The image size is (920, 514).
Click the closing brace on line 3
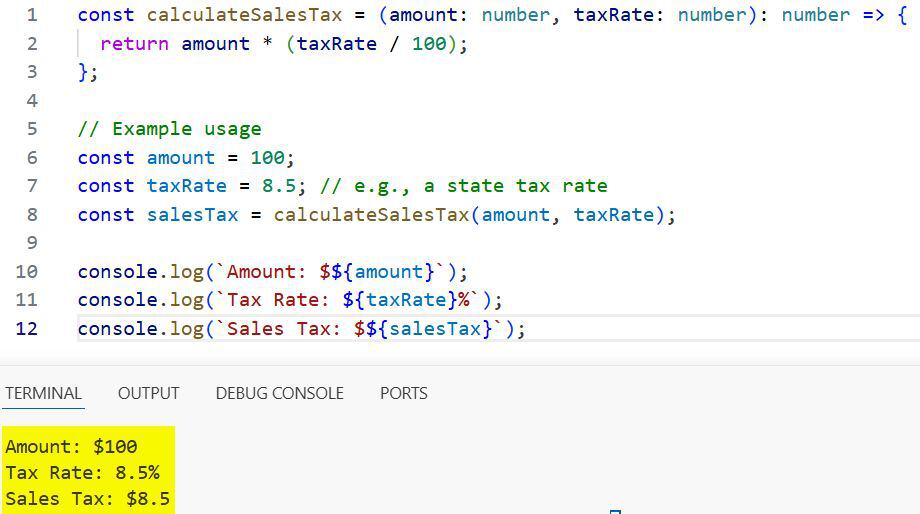tap(83, 72)
